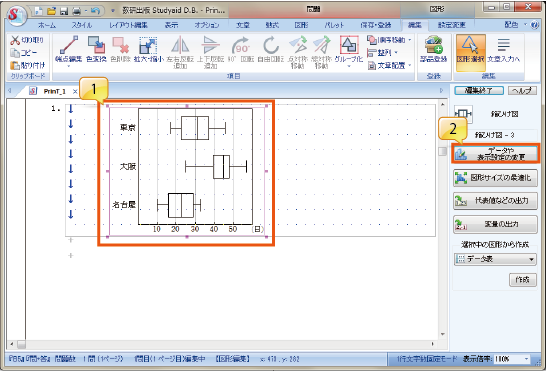Open the スタイル ribbon tab
The height and width of the screenshot is (371, 547).
[82, 25]
